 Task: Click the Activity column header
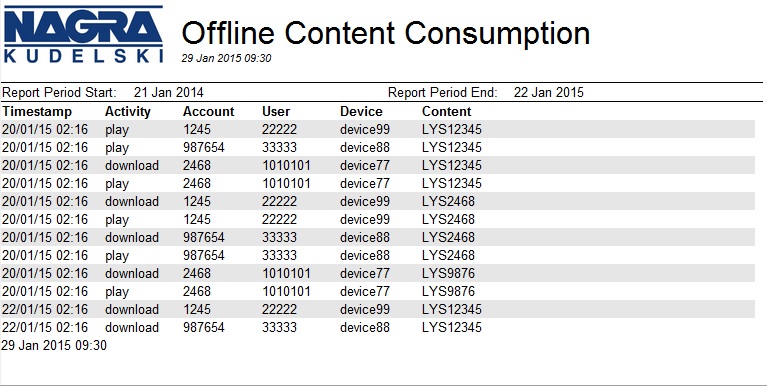click(128, 112)
